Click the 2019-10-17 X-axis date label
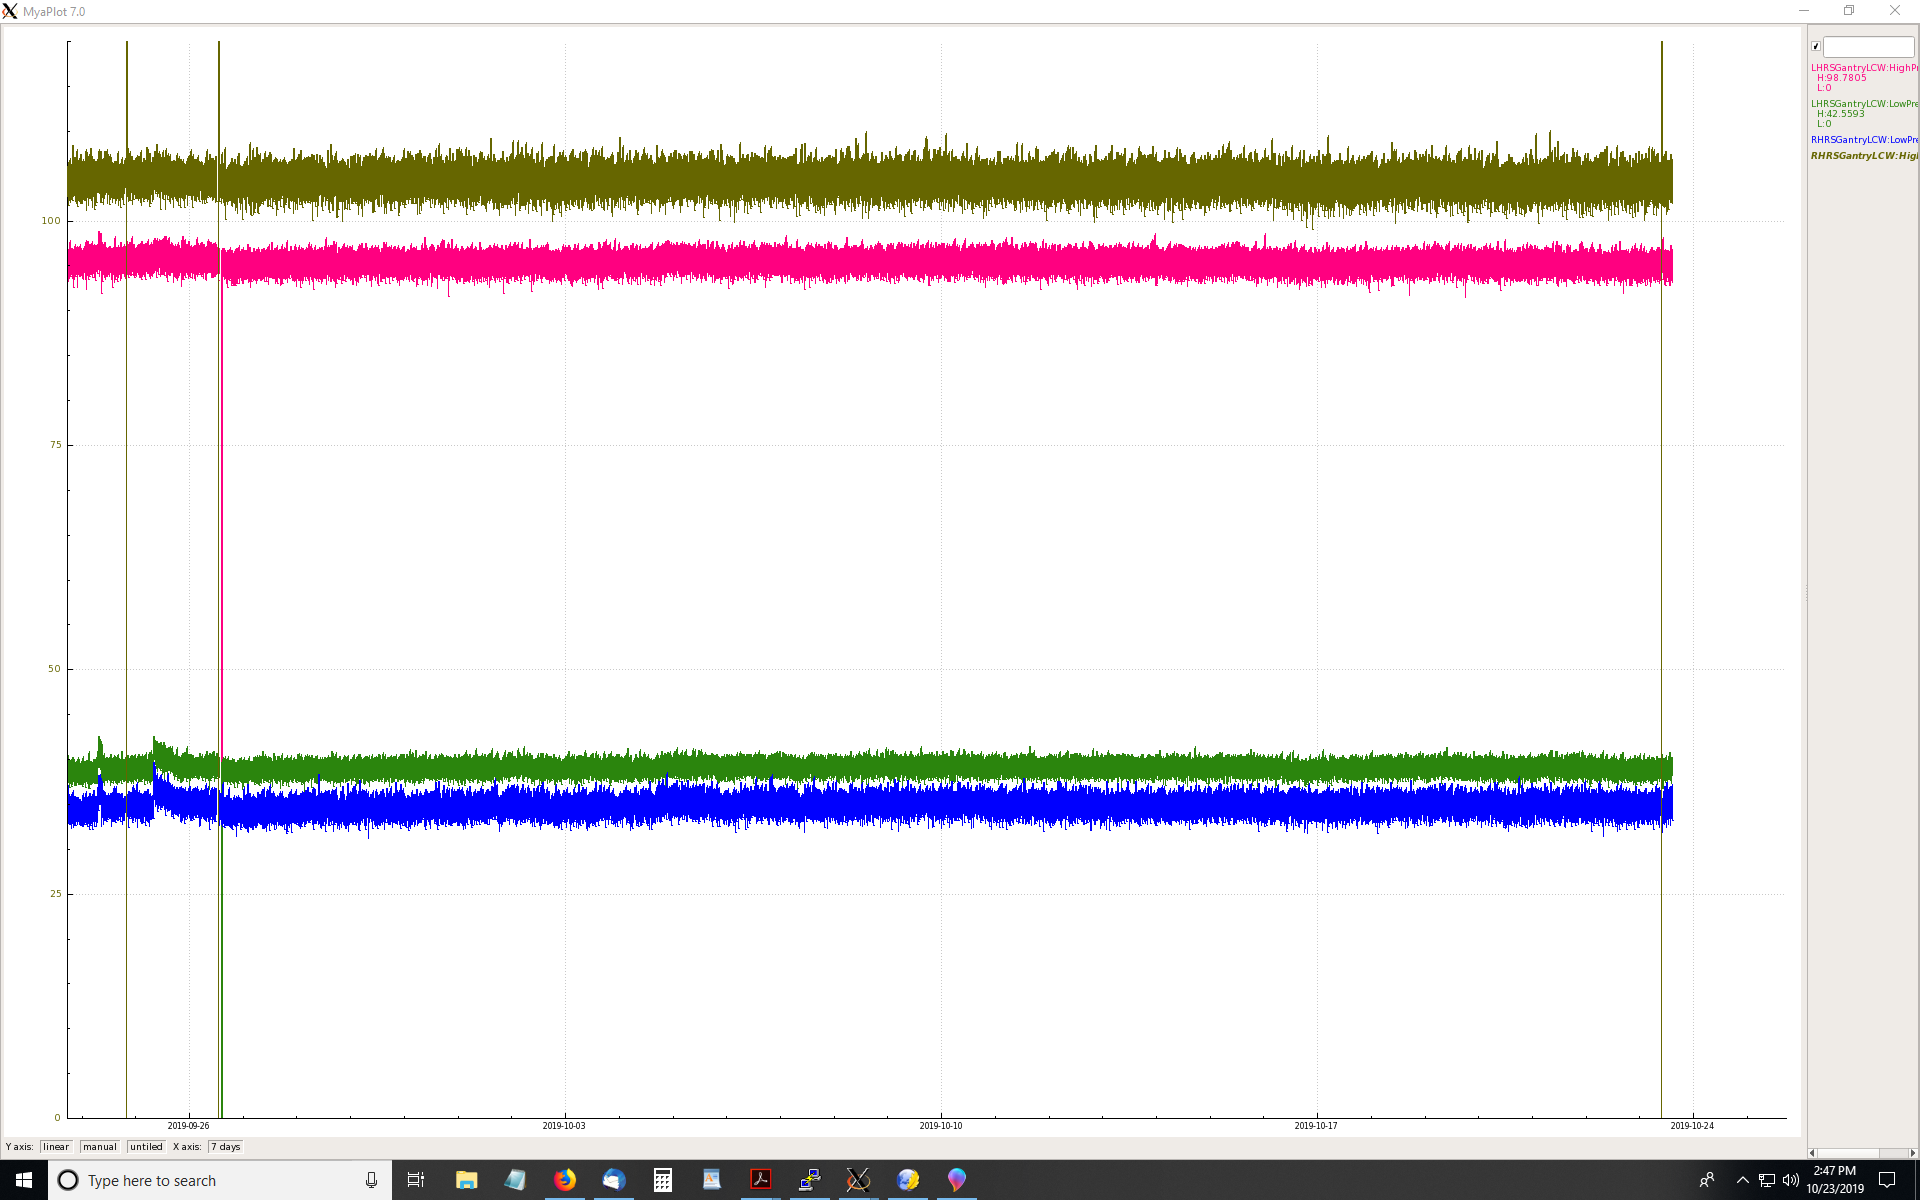Image resolution: width=1920 pixels, height=1200 pixels. 1316,1126
